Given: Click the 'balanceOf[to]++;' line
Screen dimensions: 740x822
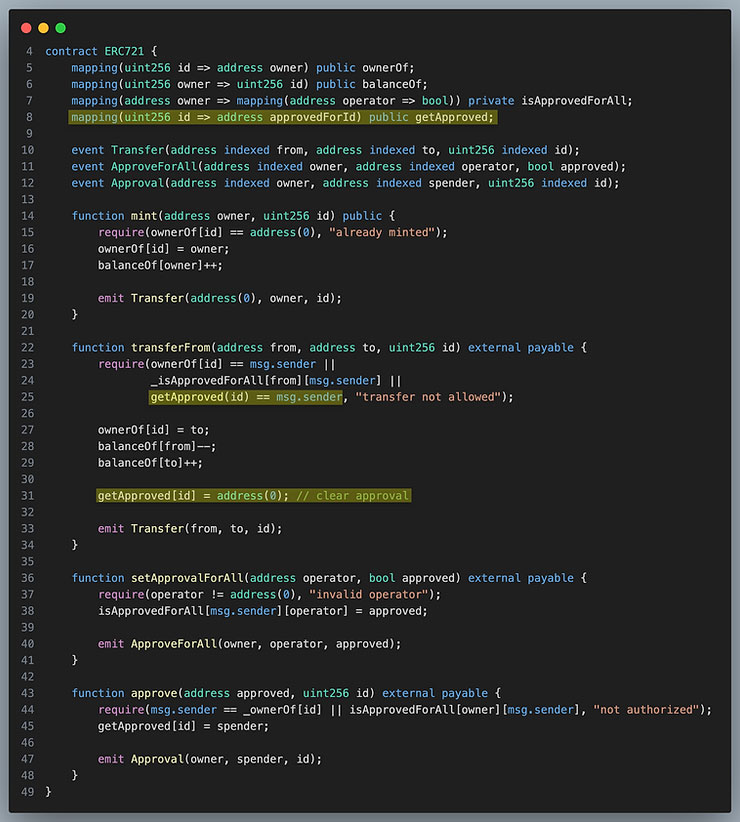Looking at the screenshot, I should (x=150, y=463).
